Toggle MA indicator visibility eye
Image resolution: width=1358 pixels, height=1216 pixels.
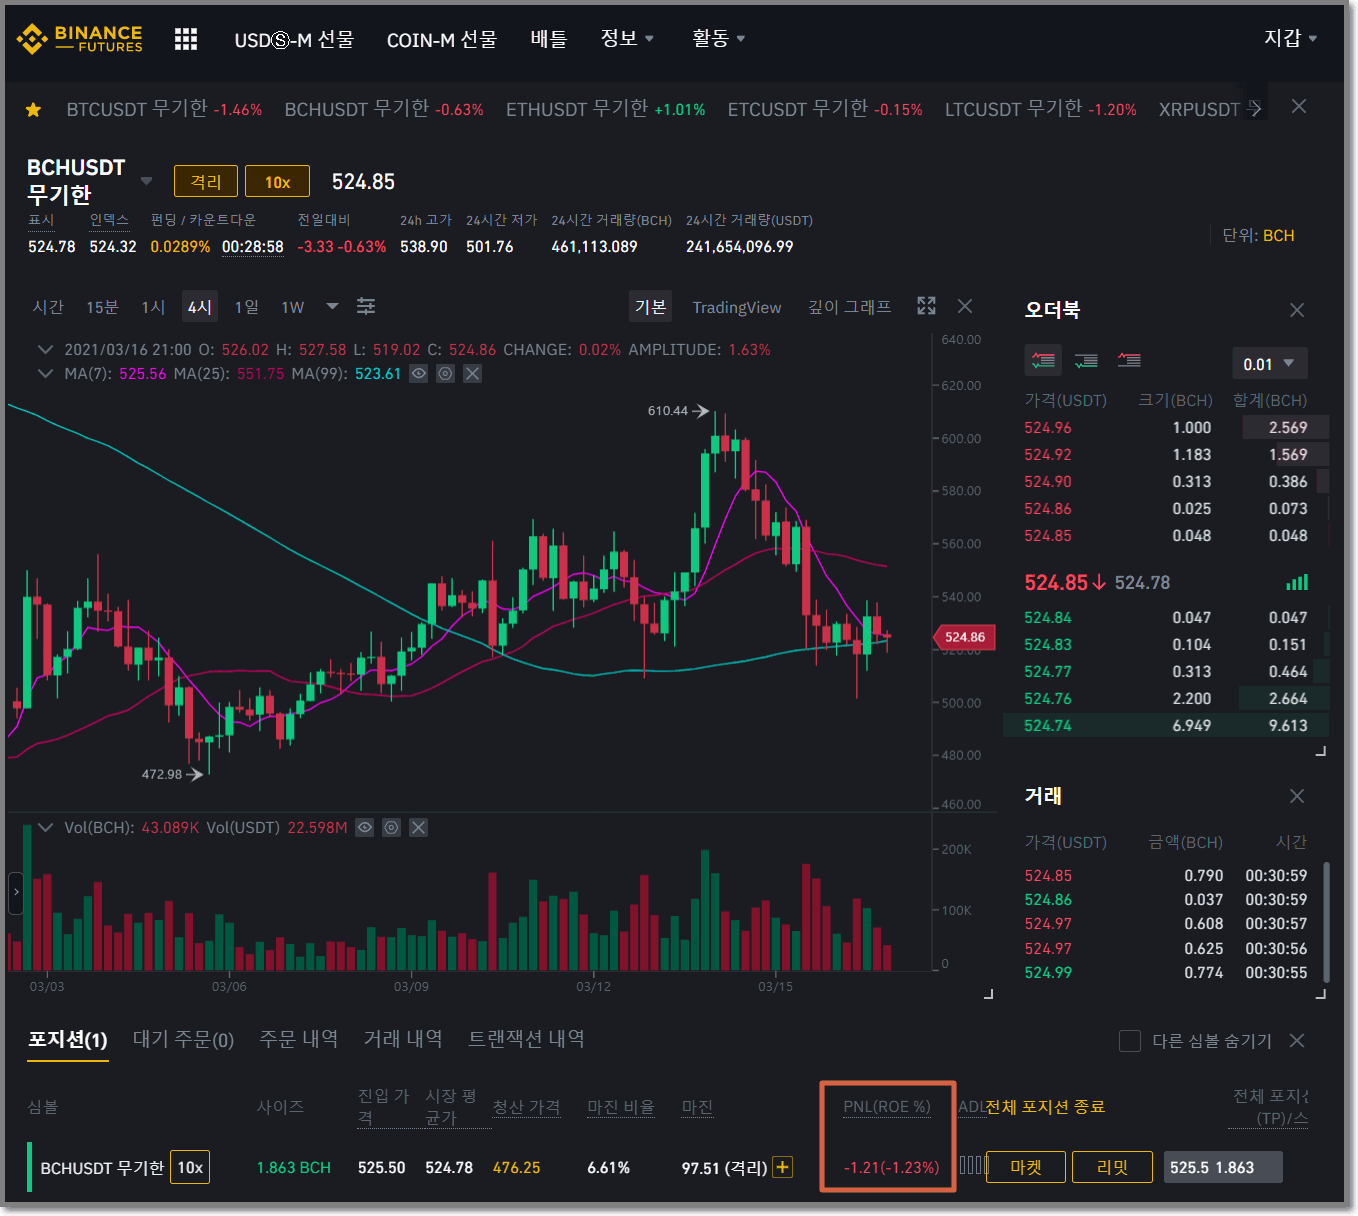click(419, 373)
